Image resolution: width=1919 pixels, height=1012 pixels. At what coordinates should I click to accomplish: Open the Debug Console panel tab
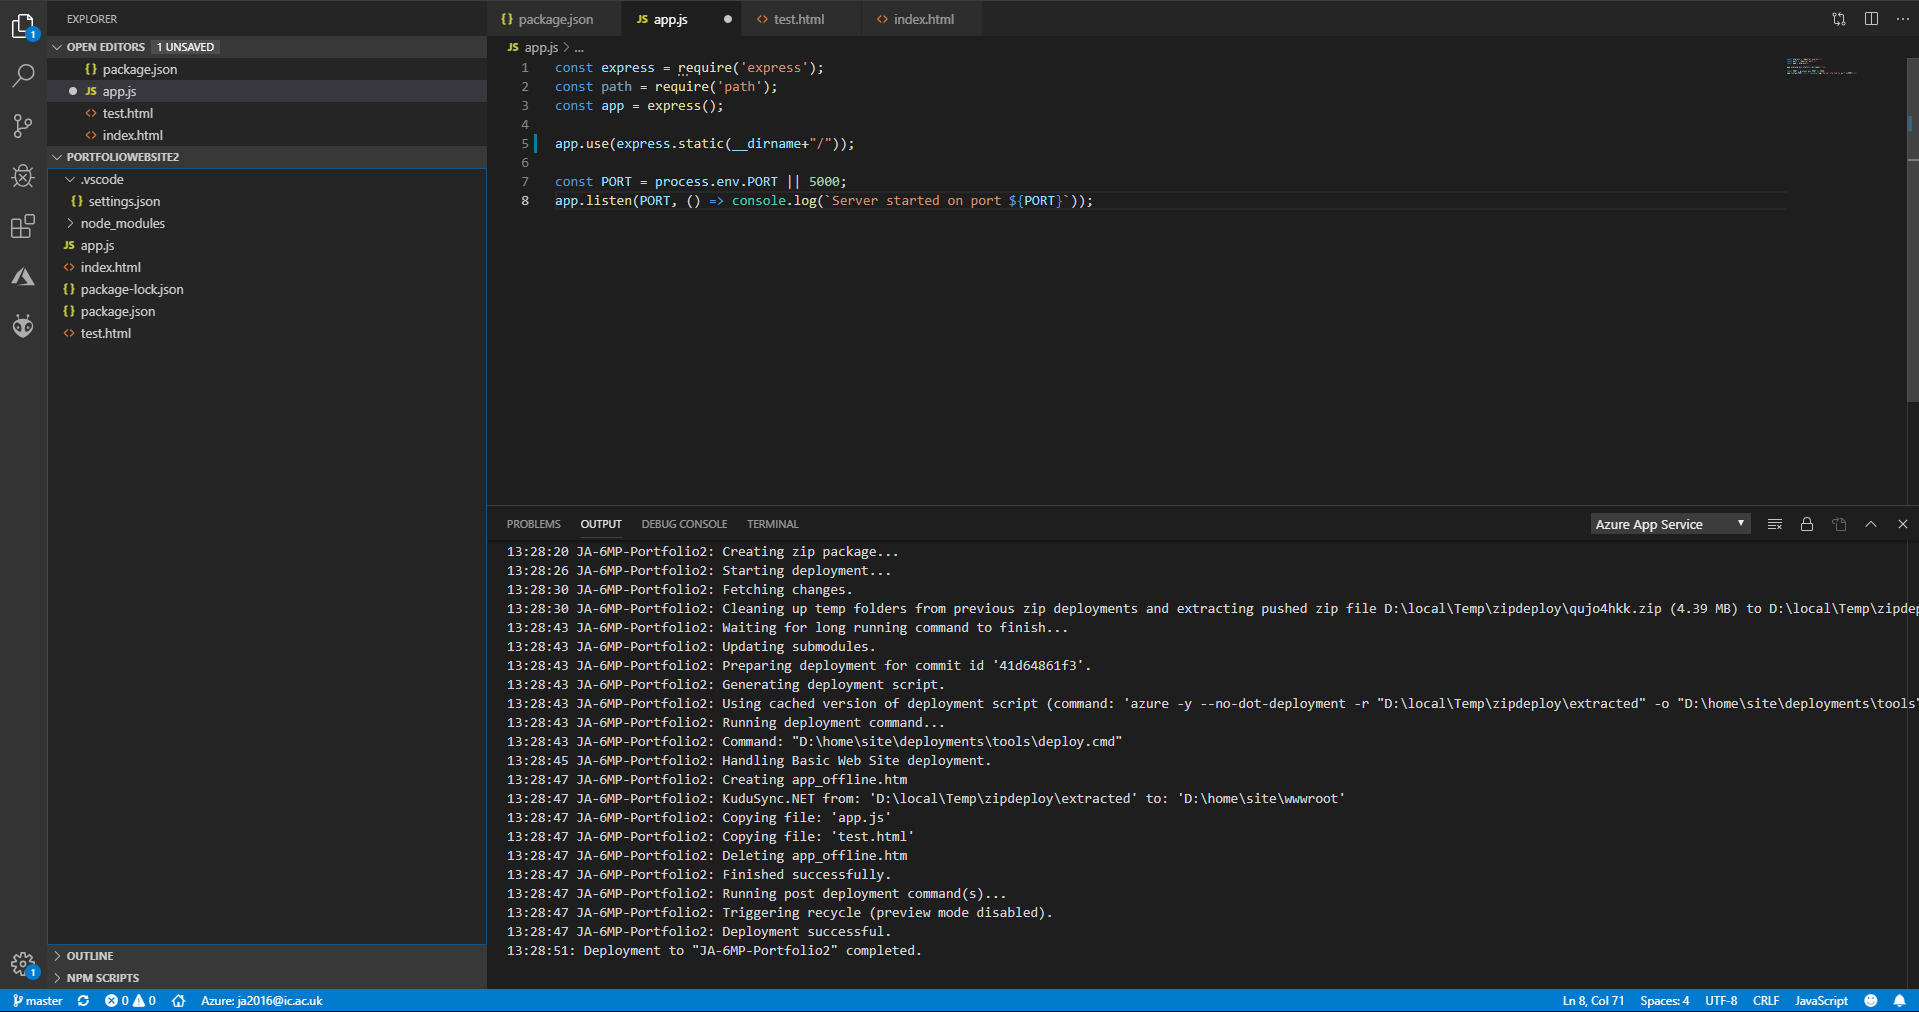(684, 524)
